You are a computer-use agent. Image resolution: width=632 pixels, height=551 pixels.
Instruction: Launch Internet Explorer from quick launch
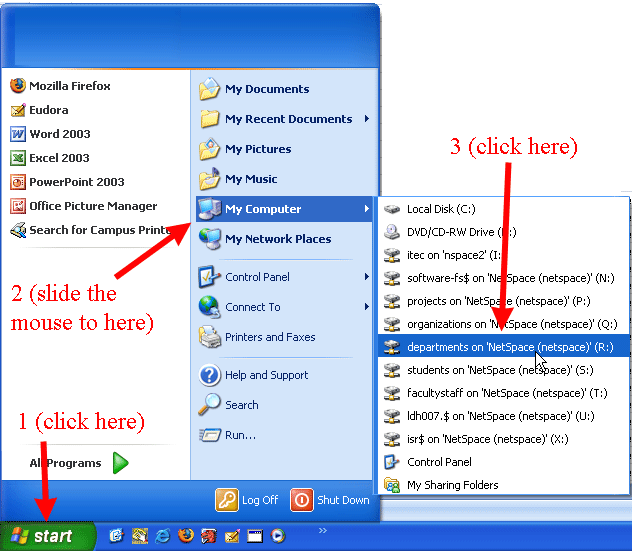click(163, 535)
